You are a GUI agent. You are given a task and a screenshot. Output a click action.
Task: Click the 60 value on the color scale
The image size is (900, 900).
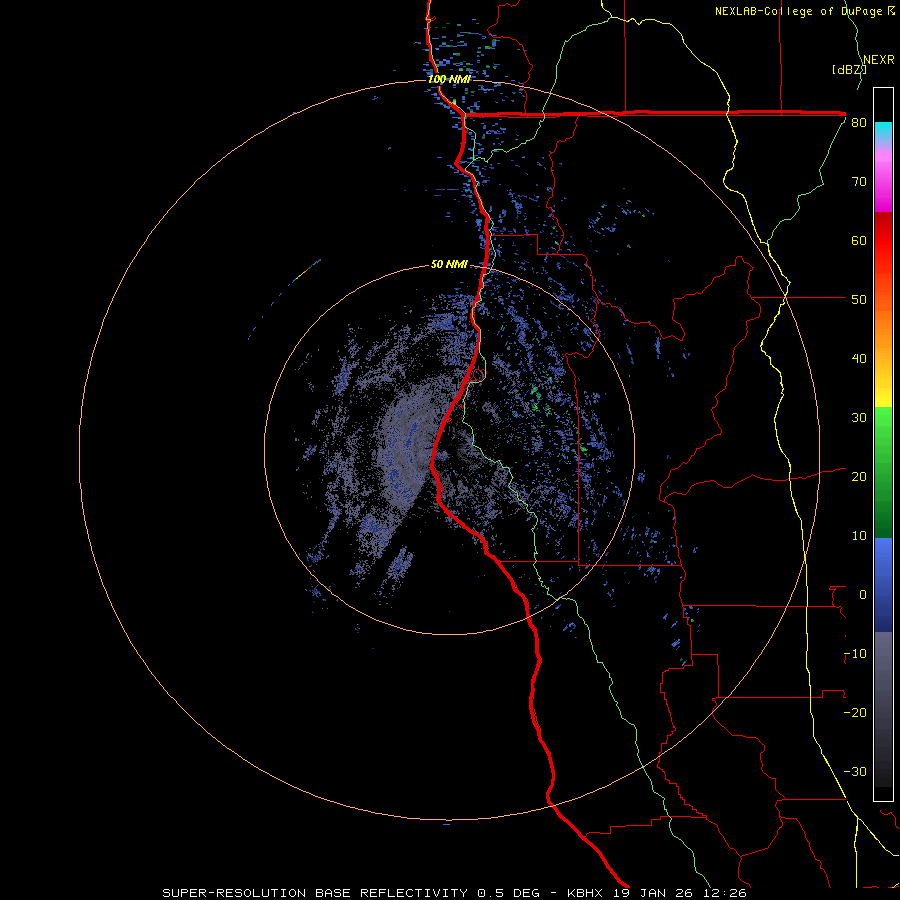pyautogui.click(x=859, y=240)
